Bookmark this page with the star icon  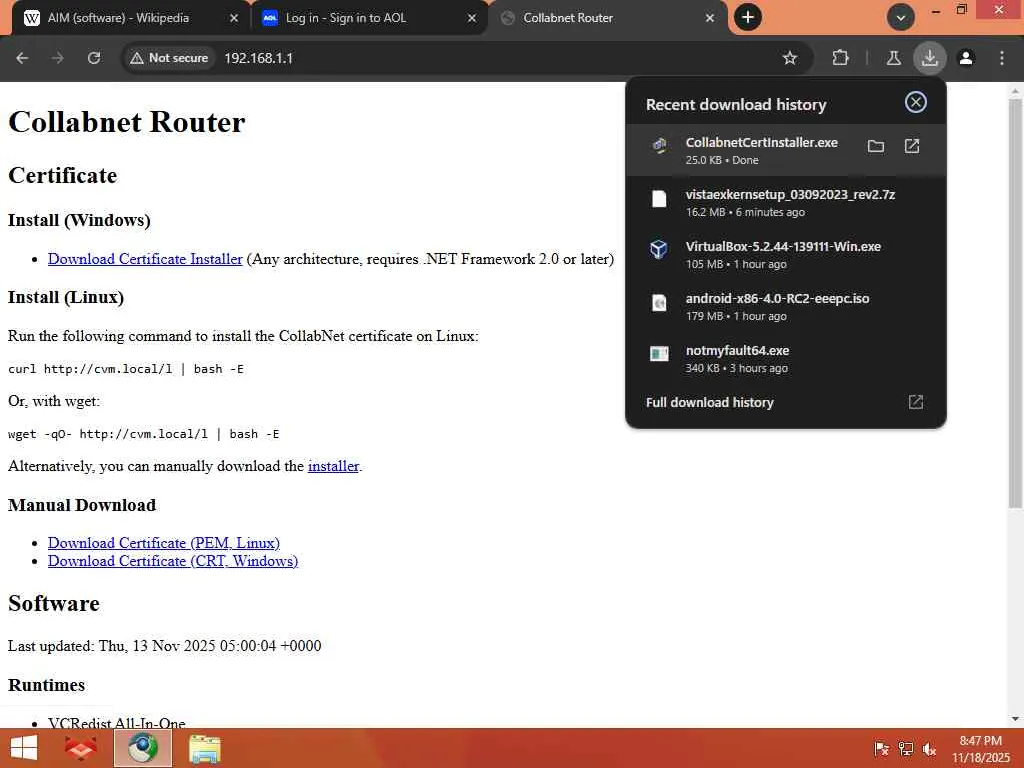(790, 58)
